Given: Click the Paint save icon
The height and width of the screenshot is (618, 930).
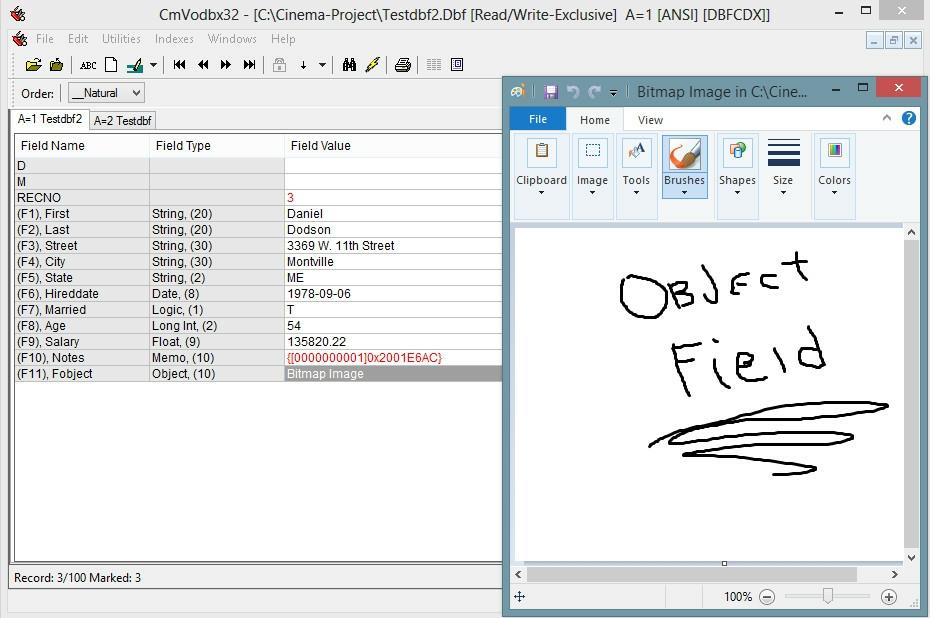Looking at the screenshot, I should 550,91.
